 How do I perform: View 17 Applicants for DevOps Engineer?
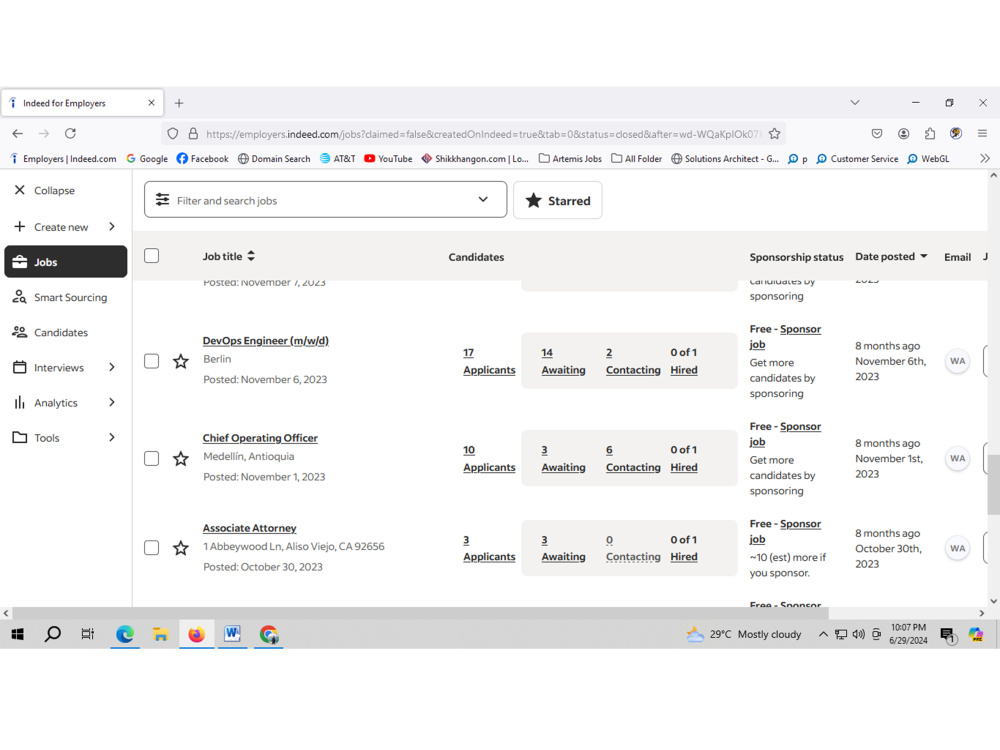489,361
